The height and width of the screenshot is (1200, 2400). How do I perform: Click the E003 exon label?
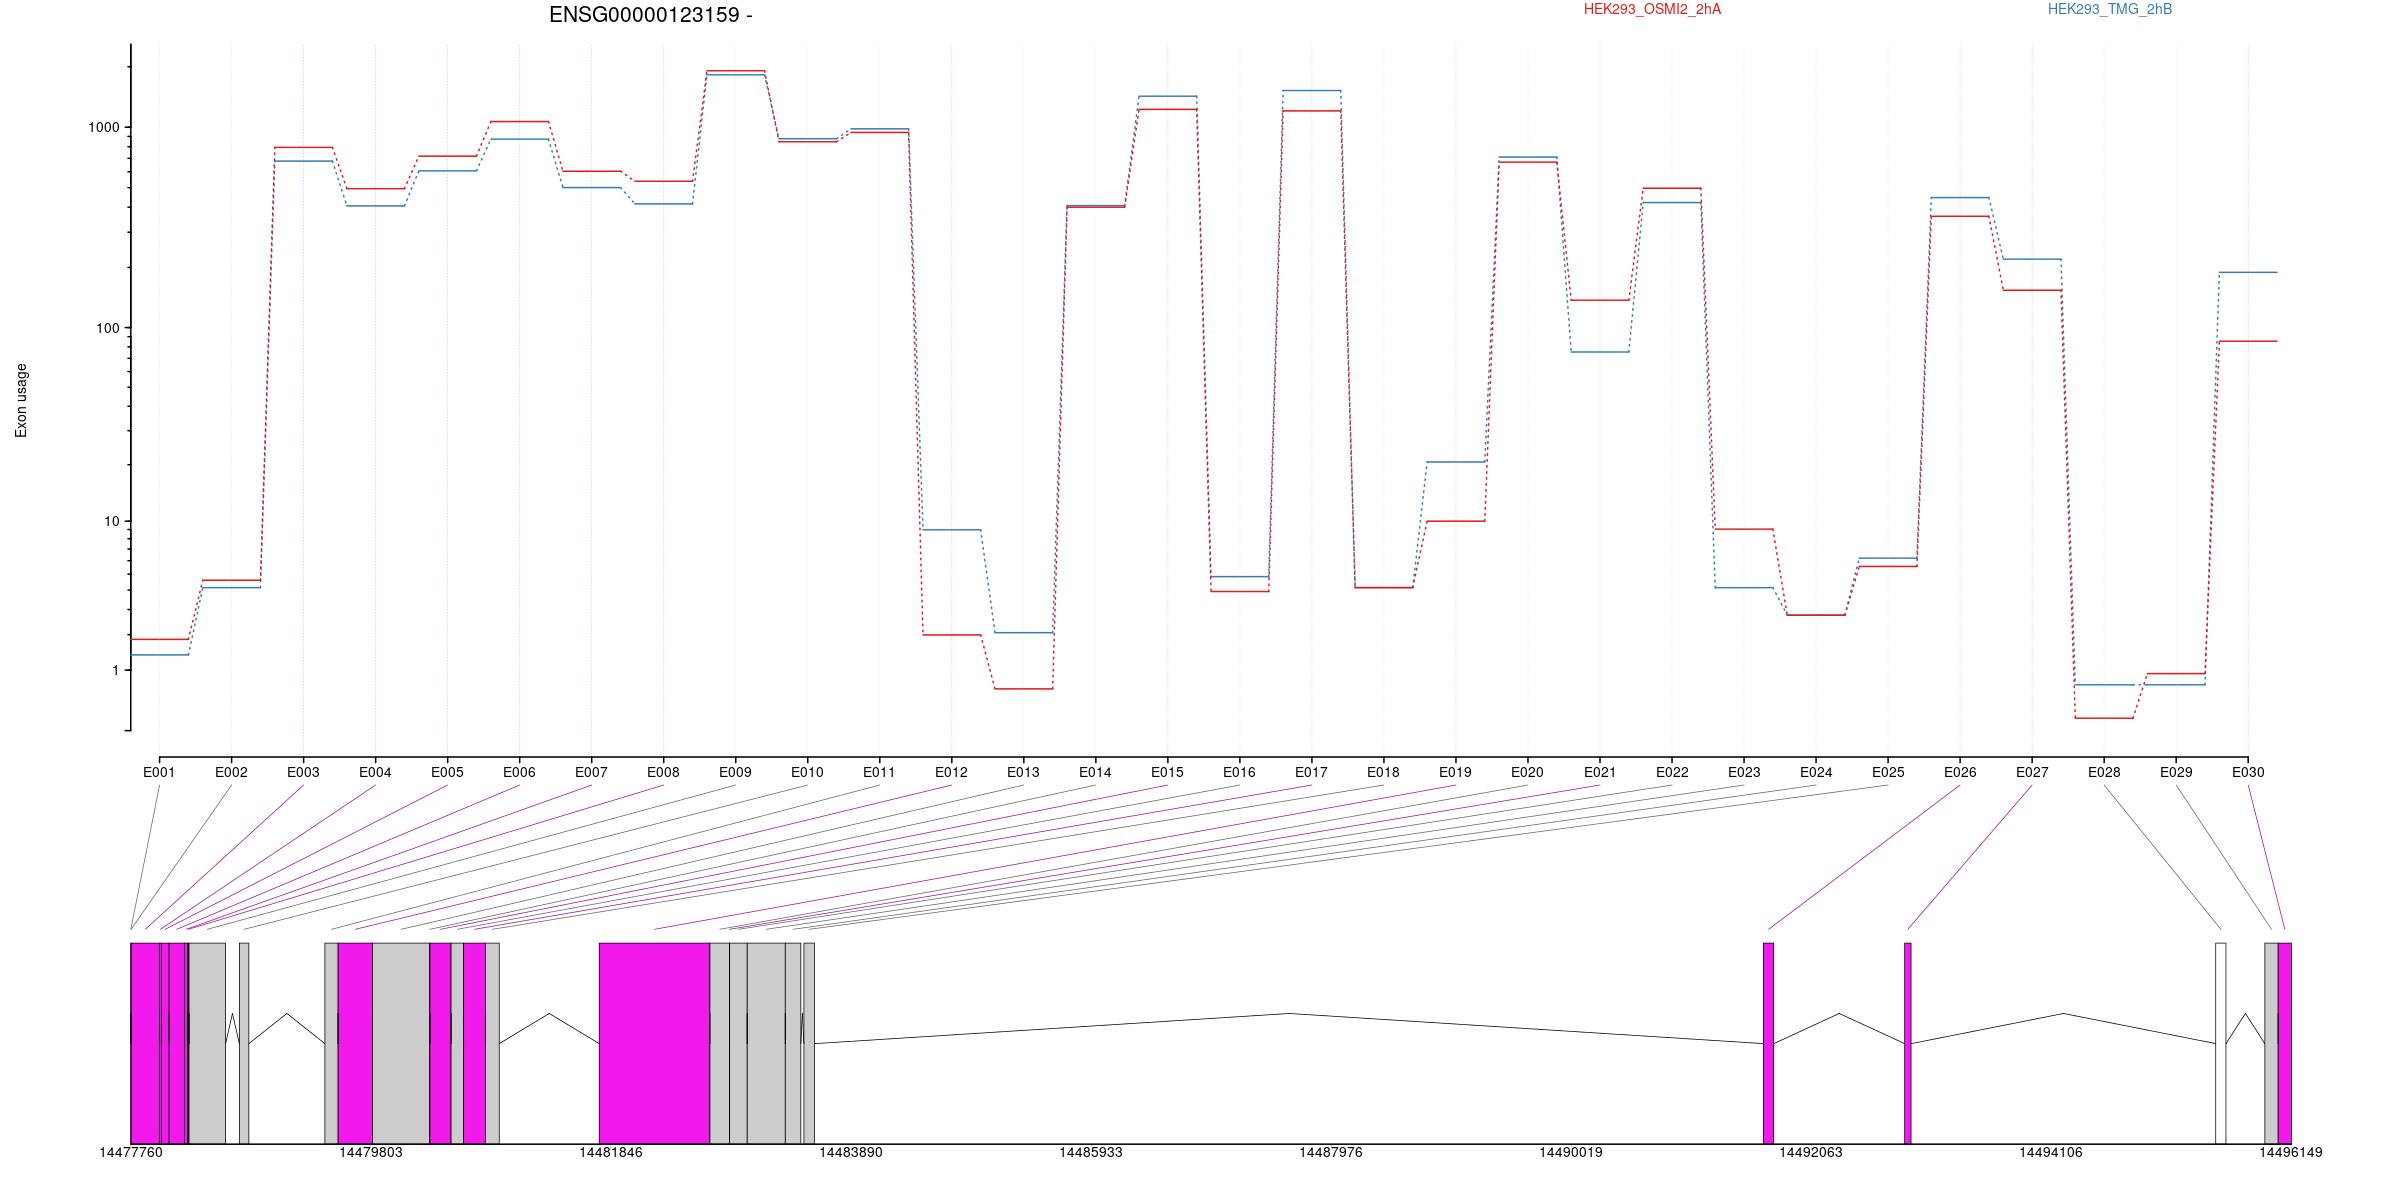click(x=303, y=772)
